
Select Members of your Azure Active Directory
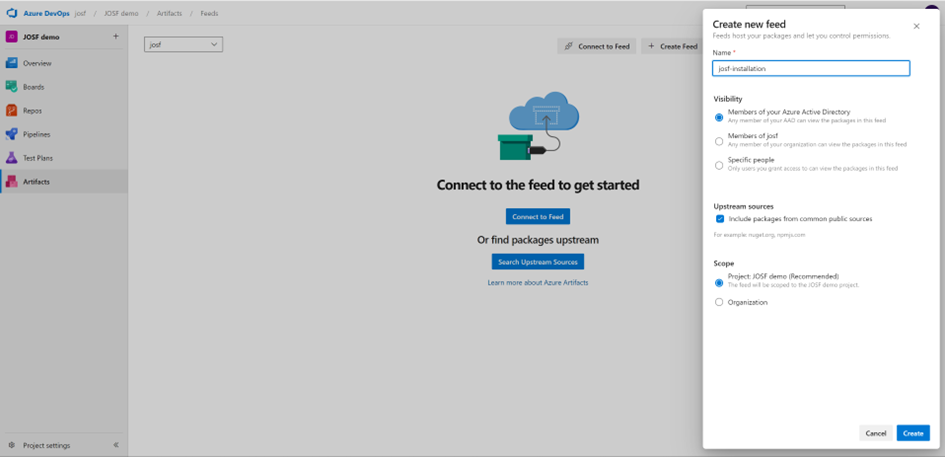coord(719,117)
